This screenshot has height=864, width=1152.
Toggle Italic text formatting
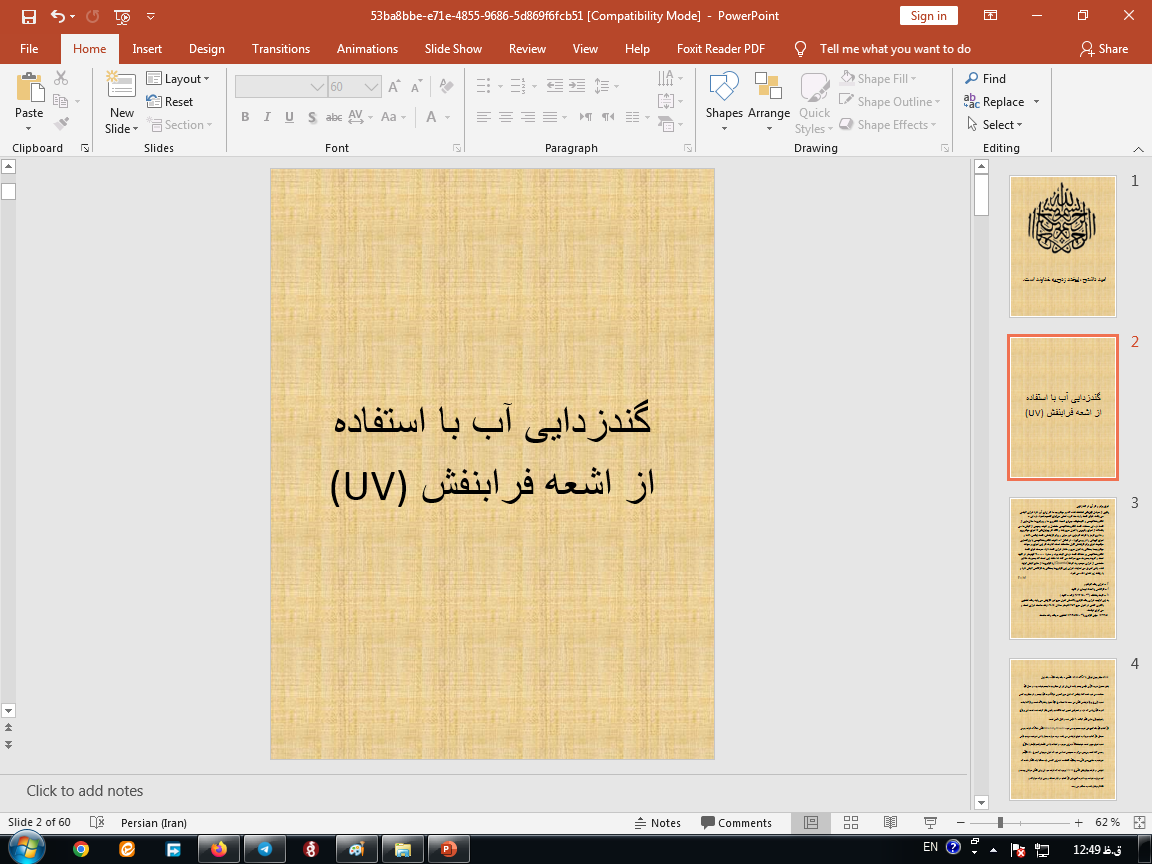[267, 117]
